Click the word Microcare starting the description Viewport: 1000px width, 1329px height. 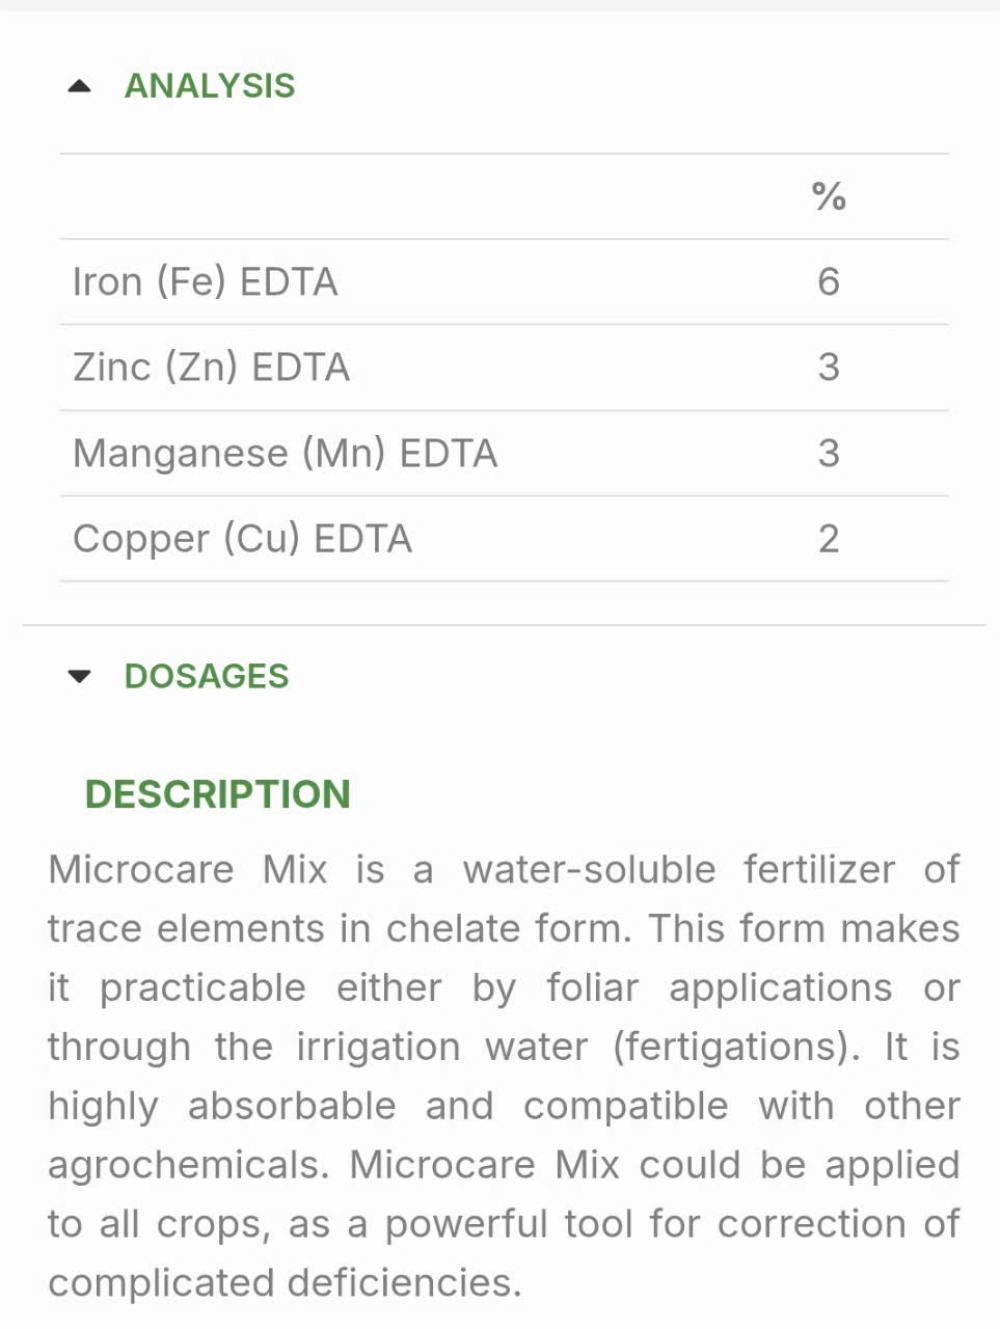tap(141, 869)
